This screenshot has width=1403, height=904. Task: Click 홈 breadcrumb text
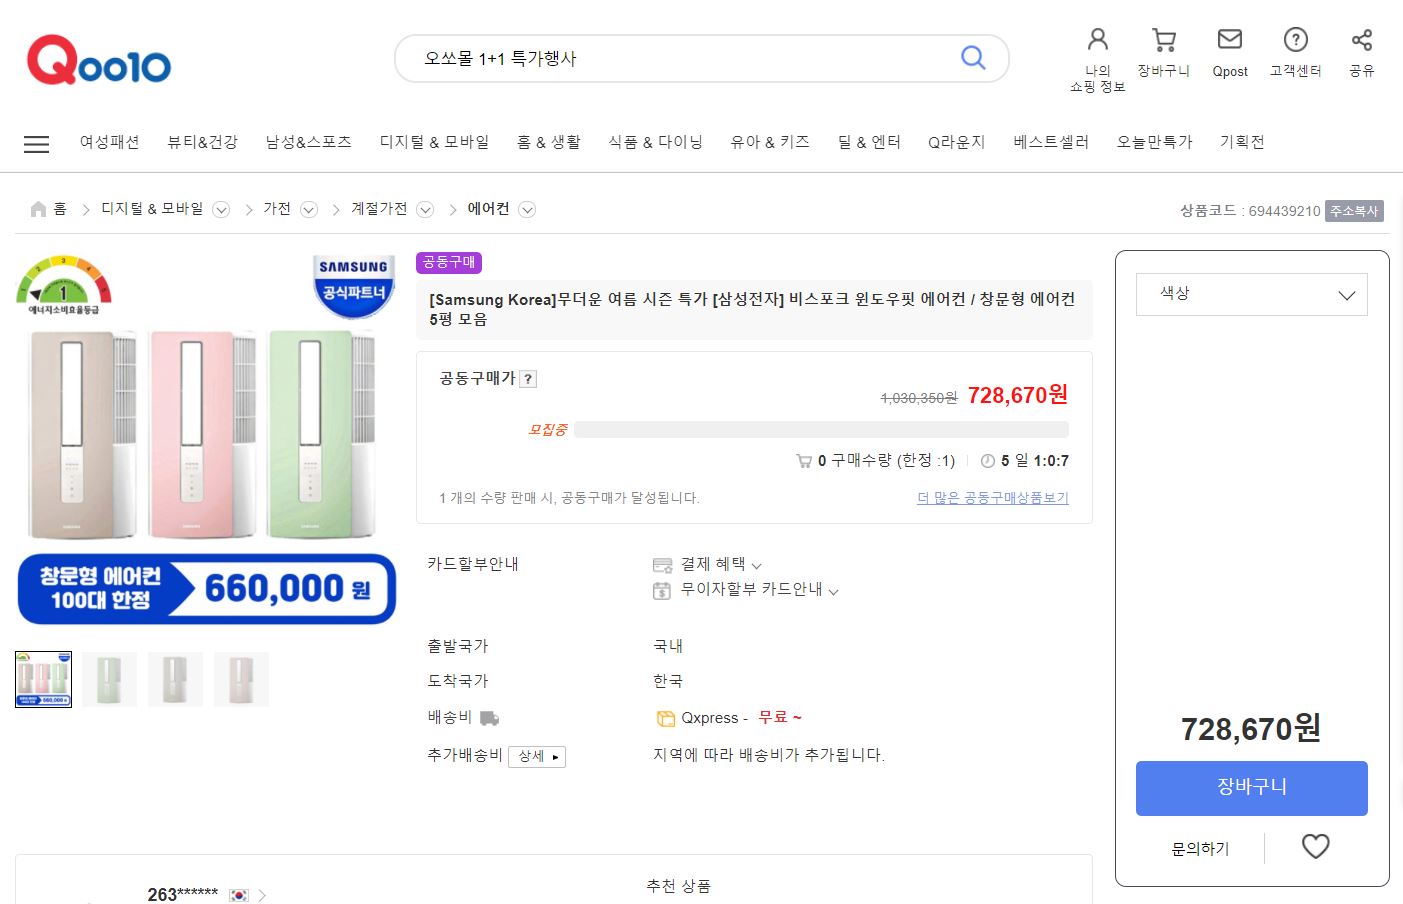[60, 209]
